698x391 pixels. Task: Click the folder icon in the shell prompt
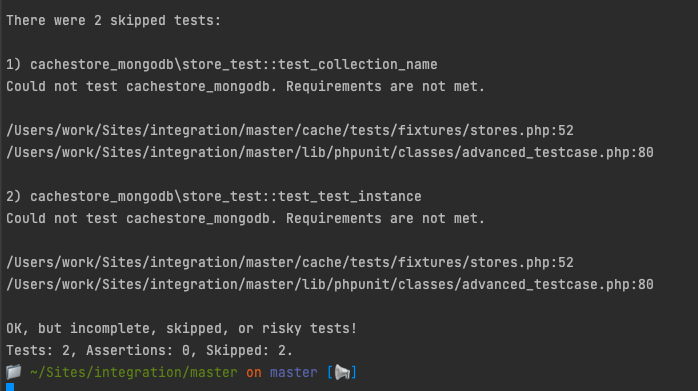tap(14, 372)
